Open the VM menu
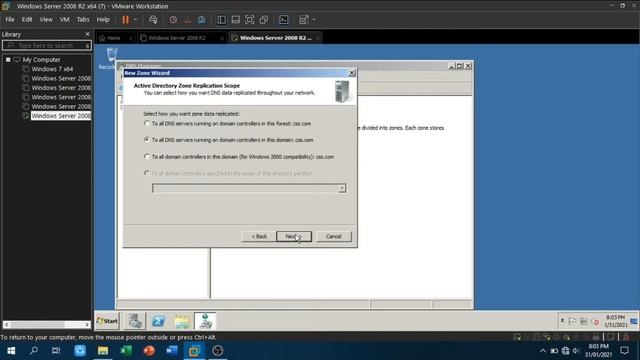Screen dimensions: 640x360 pyautogui.click(x=64, y=20)
